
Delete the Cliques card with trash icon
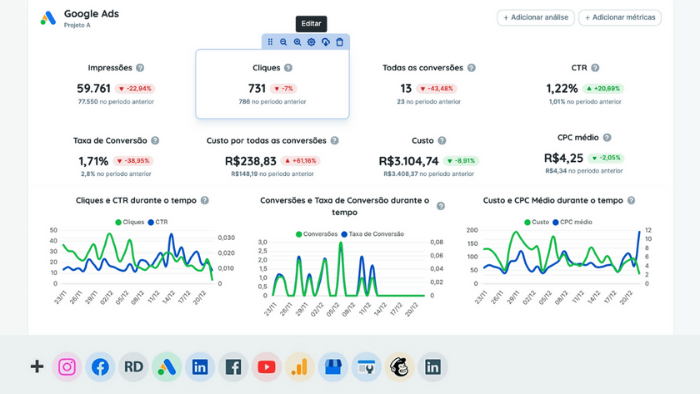click(x=340, y=42)
